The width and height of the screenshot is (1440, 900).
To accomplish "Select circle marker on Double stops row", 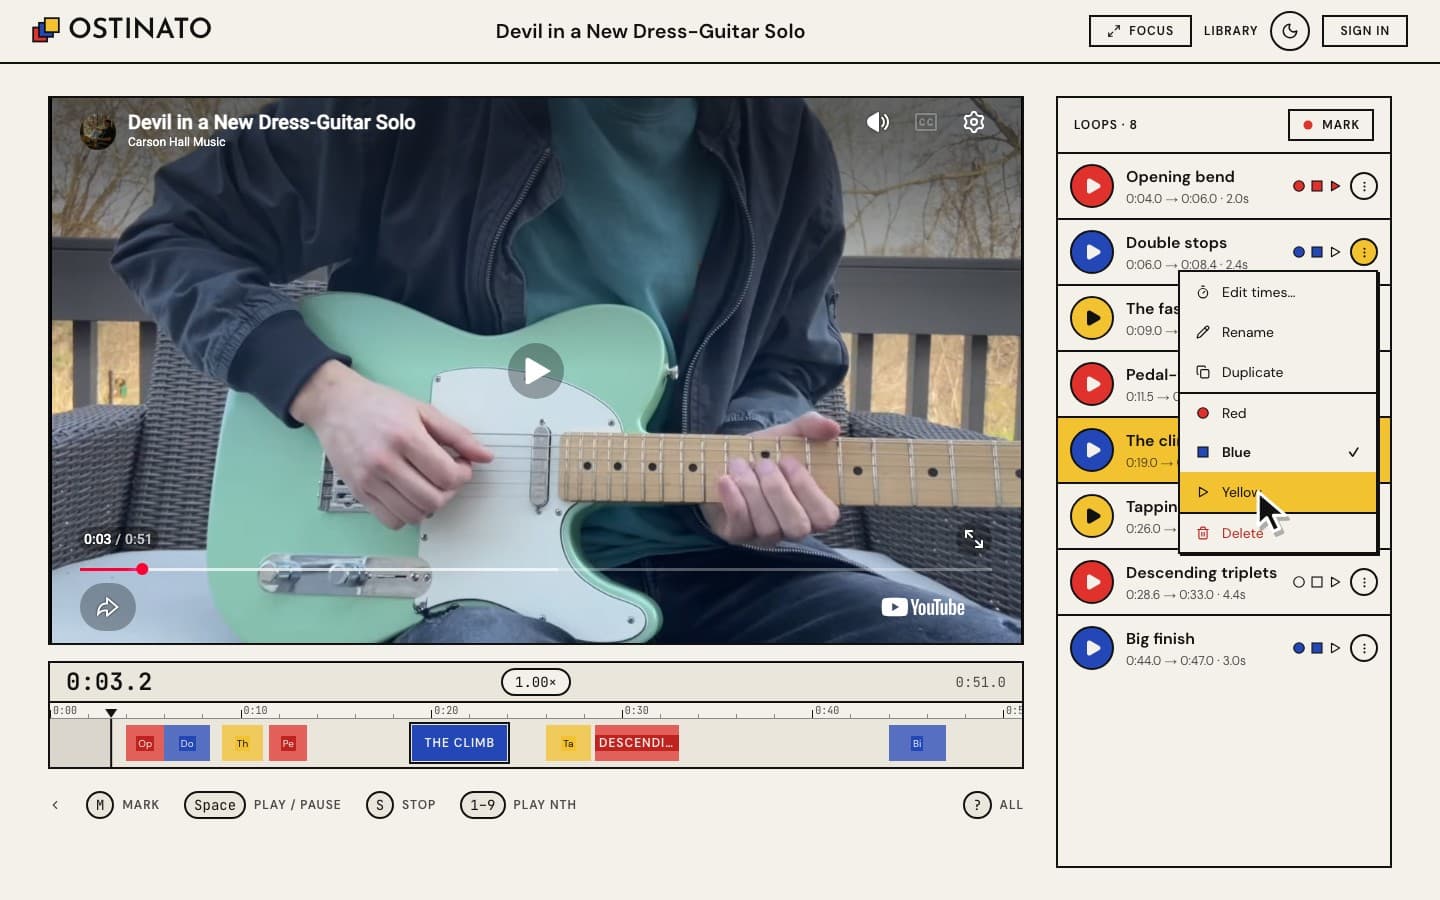I will (x=1299, y=252).
